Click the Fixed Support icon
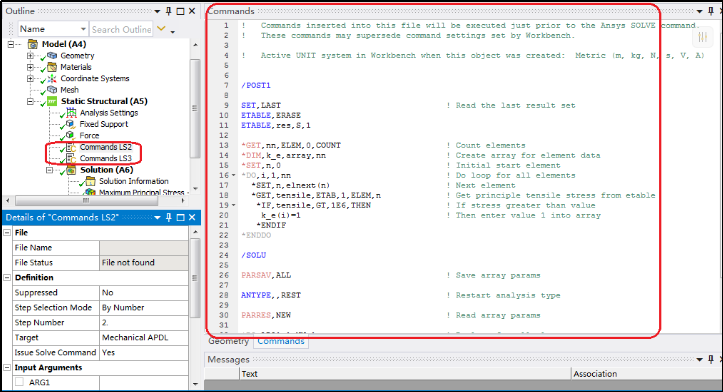Screen dimensions: 723x392 [x=71, y=124]
